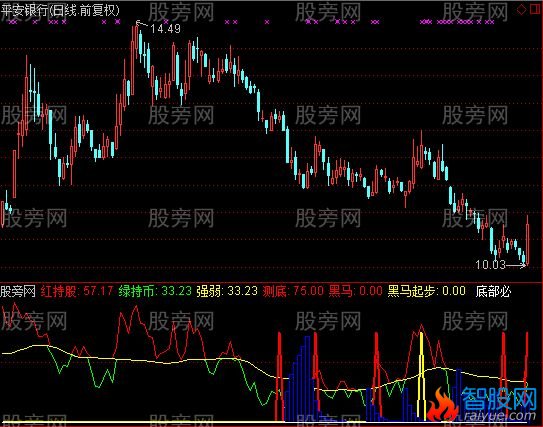Click the 股旁网 indicator name label
Image resolution: width=543 pixels, height=427 pixels.
click(x=18, y=291)
